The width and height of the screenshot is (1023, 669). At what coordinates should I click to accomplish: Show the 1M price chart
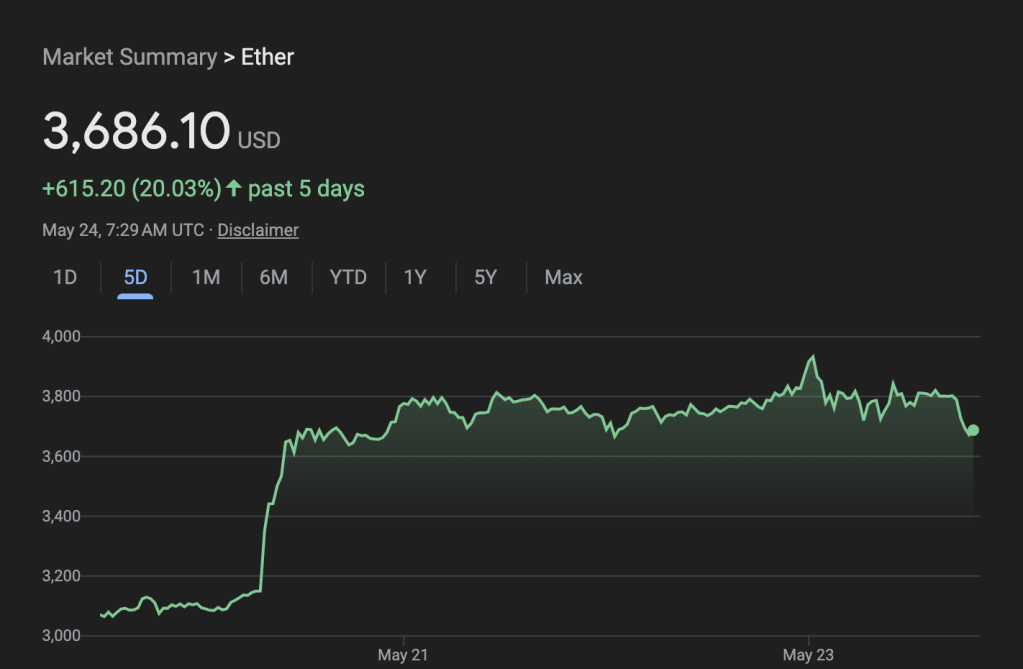pos(206,277)
